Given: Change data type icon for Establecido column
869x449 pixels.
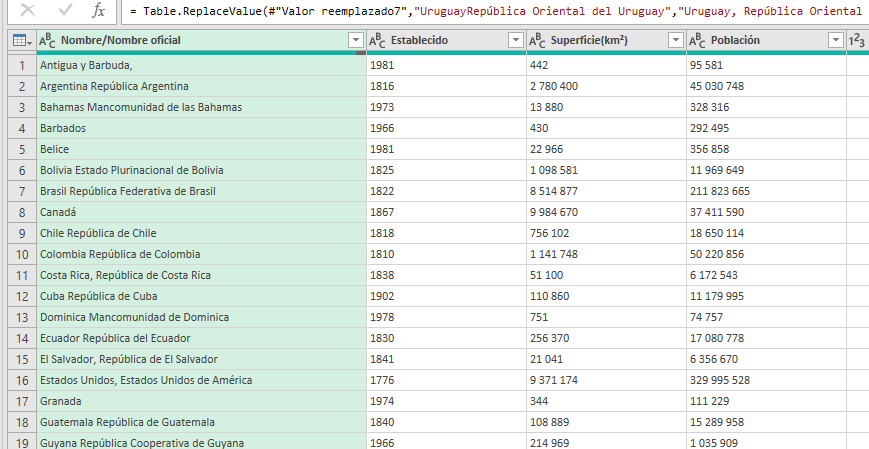Looking at the screenshot, I should coord(378,40).
